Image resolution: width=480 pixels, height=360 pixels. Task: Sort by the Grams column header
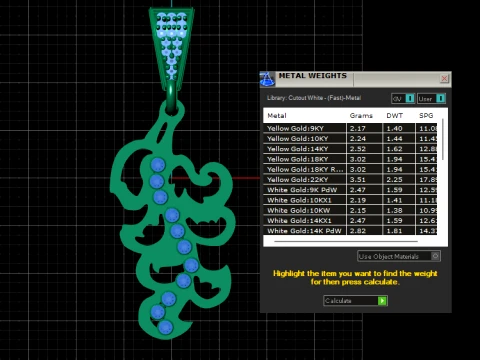(x=361, y=116)
